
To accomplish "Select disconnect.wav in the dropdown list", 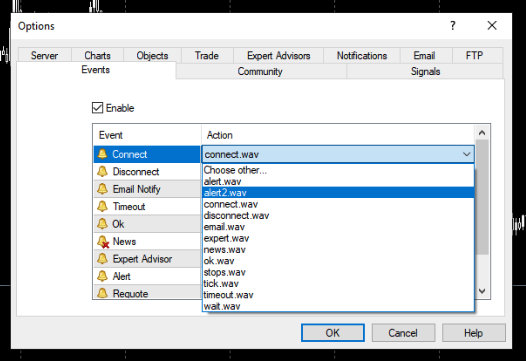I will click(338, 215).
